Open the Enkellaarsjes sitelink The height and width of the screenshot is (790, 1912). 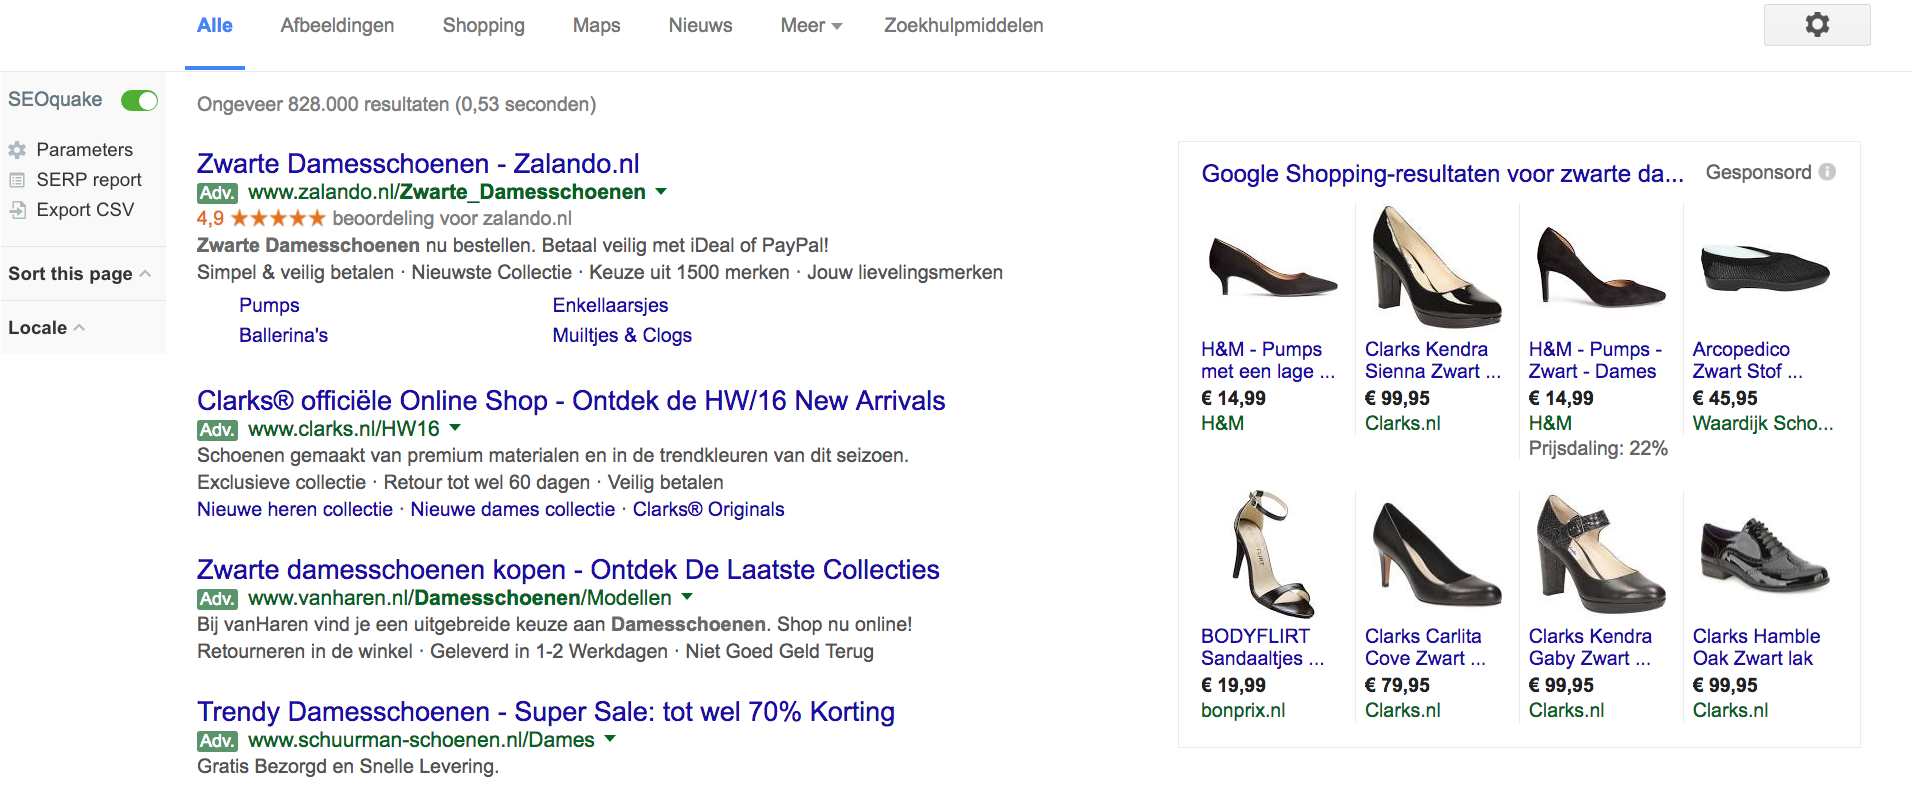click(610, 305)
